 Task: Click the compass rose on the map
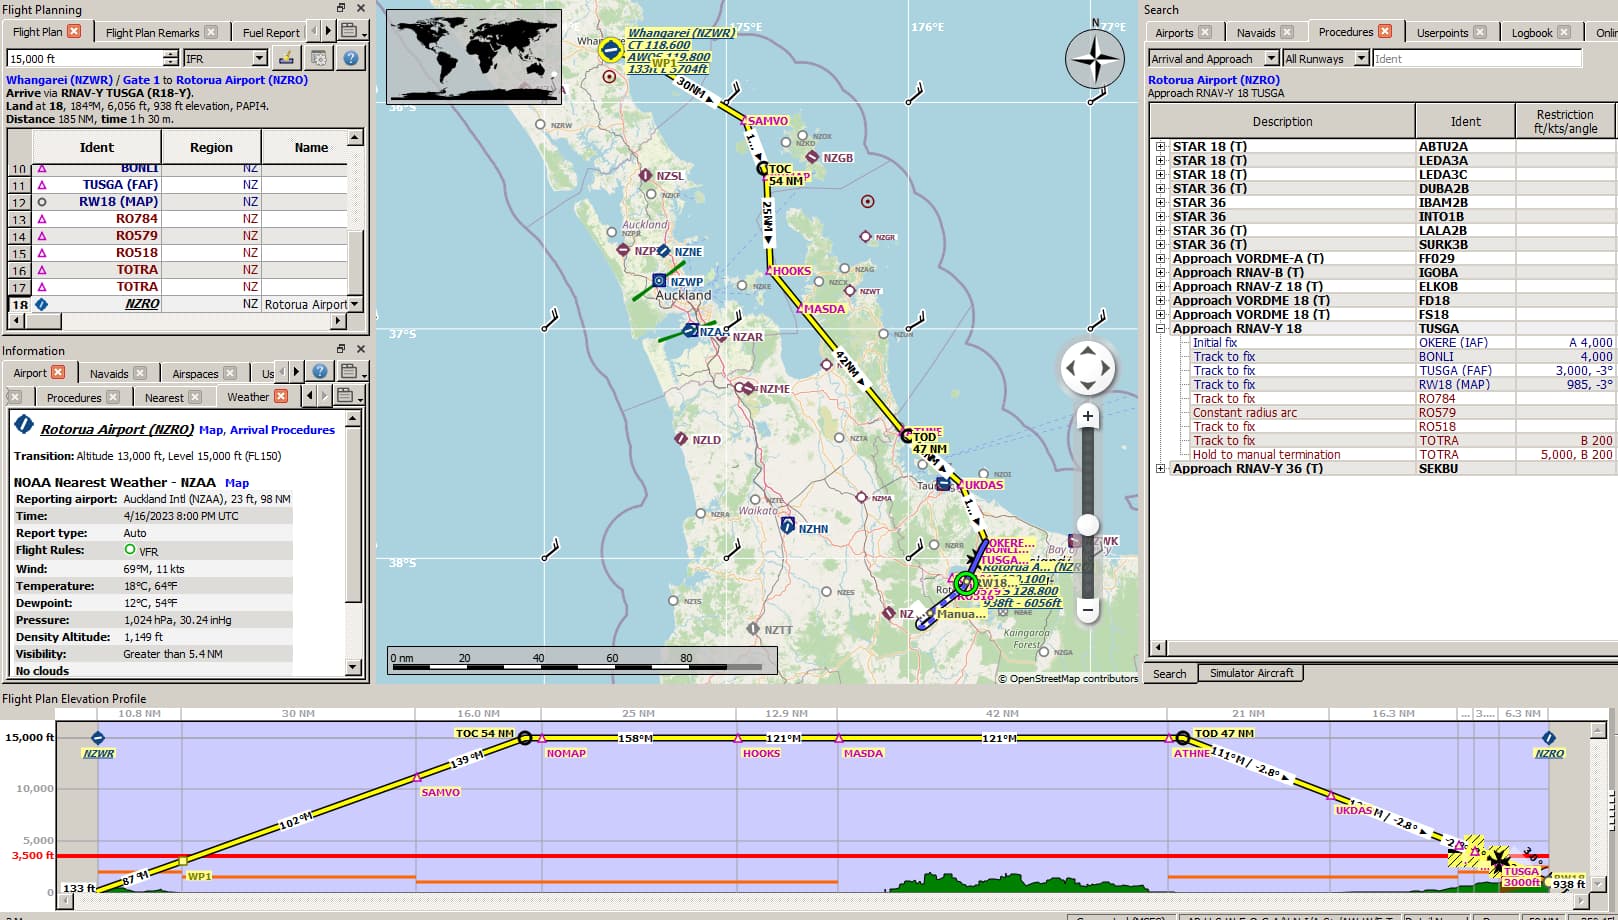click(x=1095, y=59)
